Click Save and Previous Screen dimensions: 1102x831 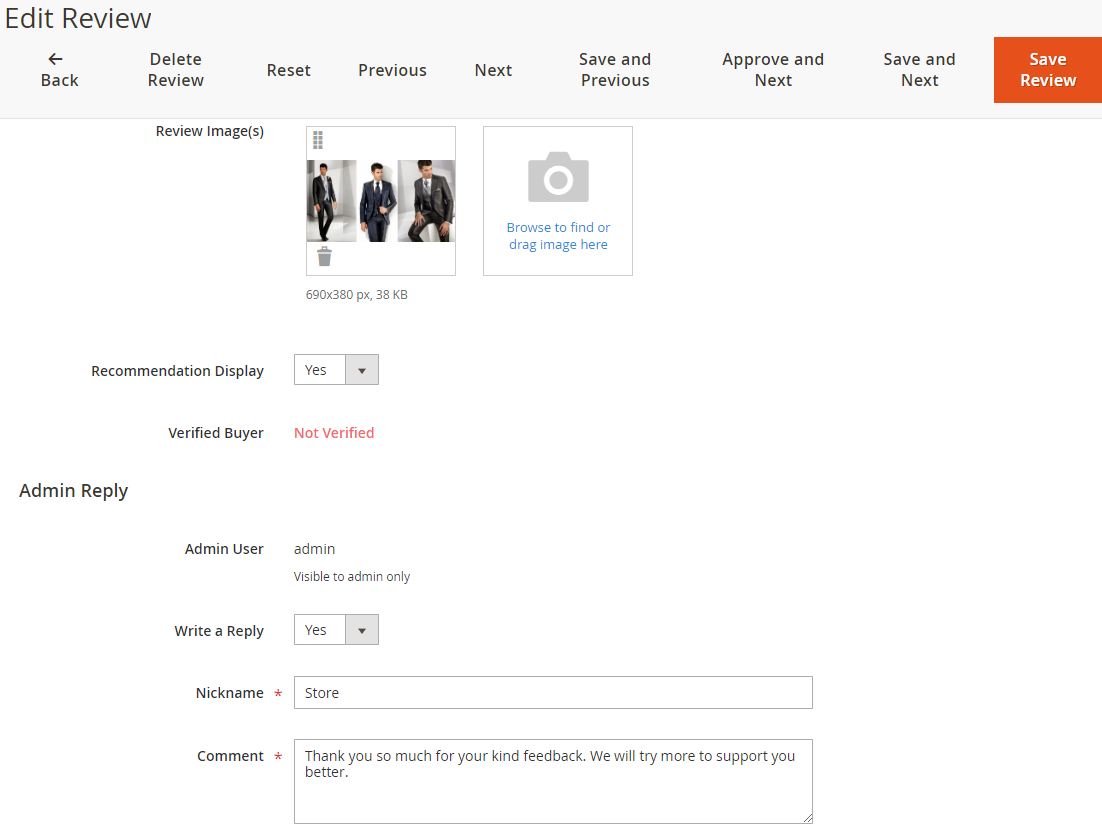tap(615, 70)
